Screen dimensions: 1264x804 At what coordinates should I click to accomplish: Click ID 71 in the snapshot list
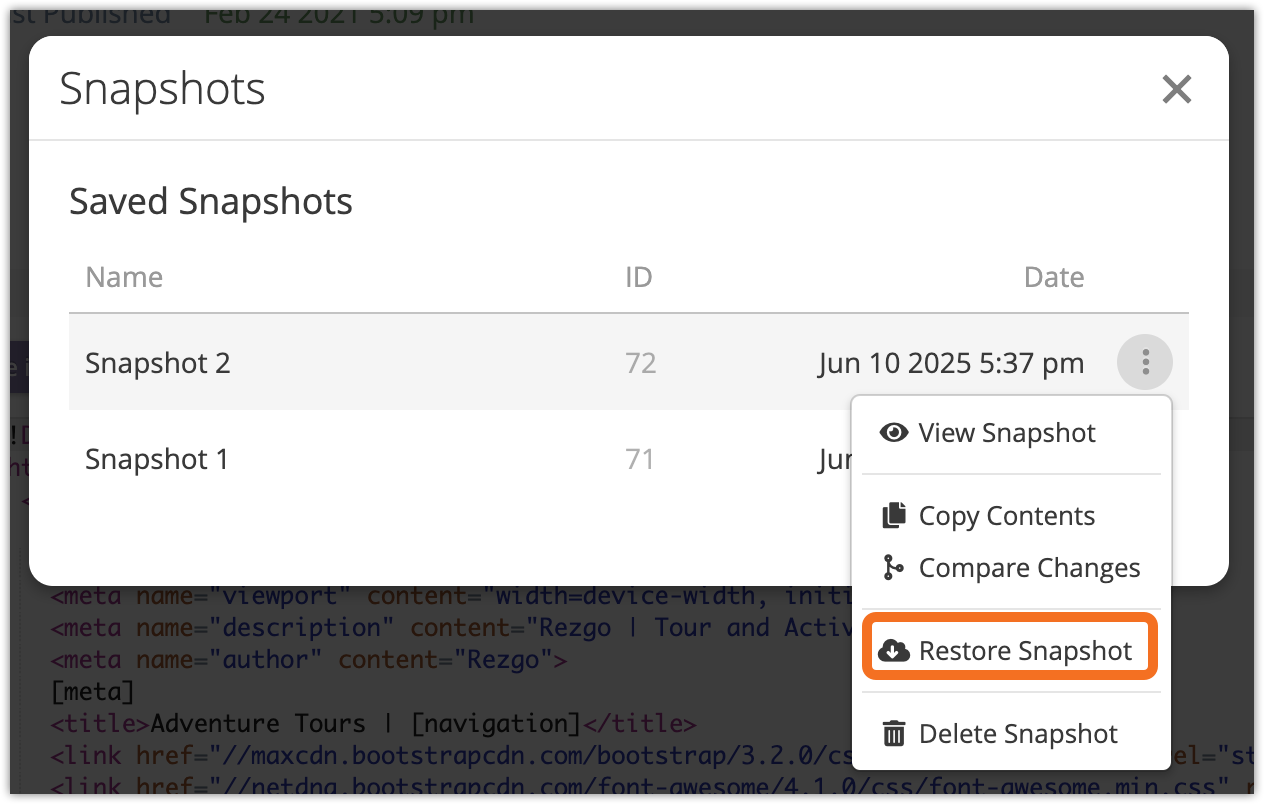[640, 460]
